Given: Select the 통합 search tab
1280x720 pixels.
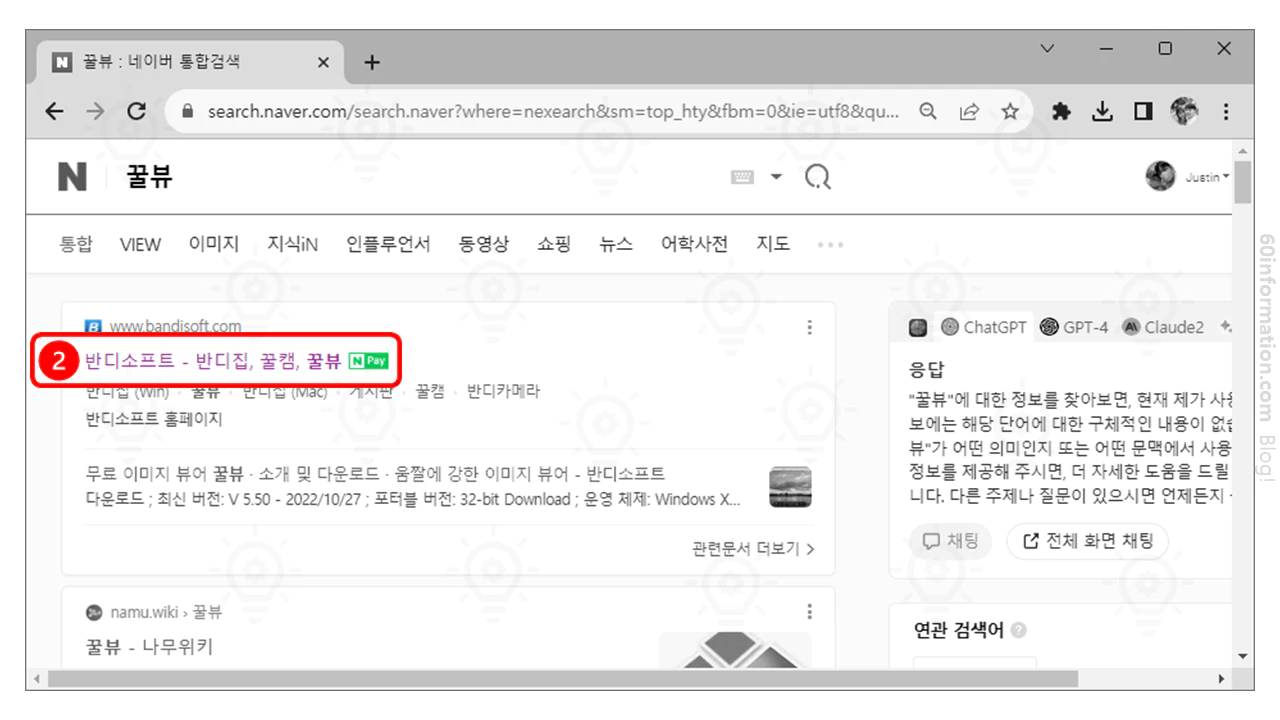Looking at the screenshot, I should 76,244.
